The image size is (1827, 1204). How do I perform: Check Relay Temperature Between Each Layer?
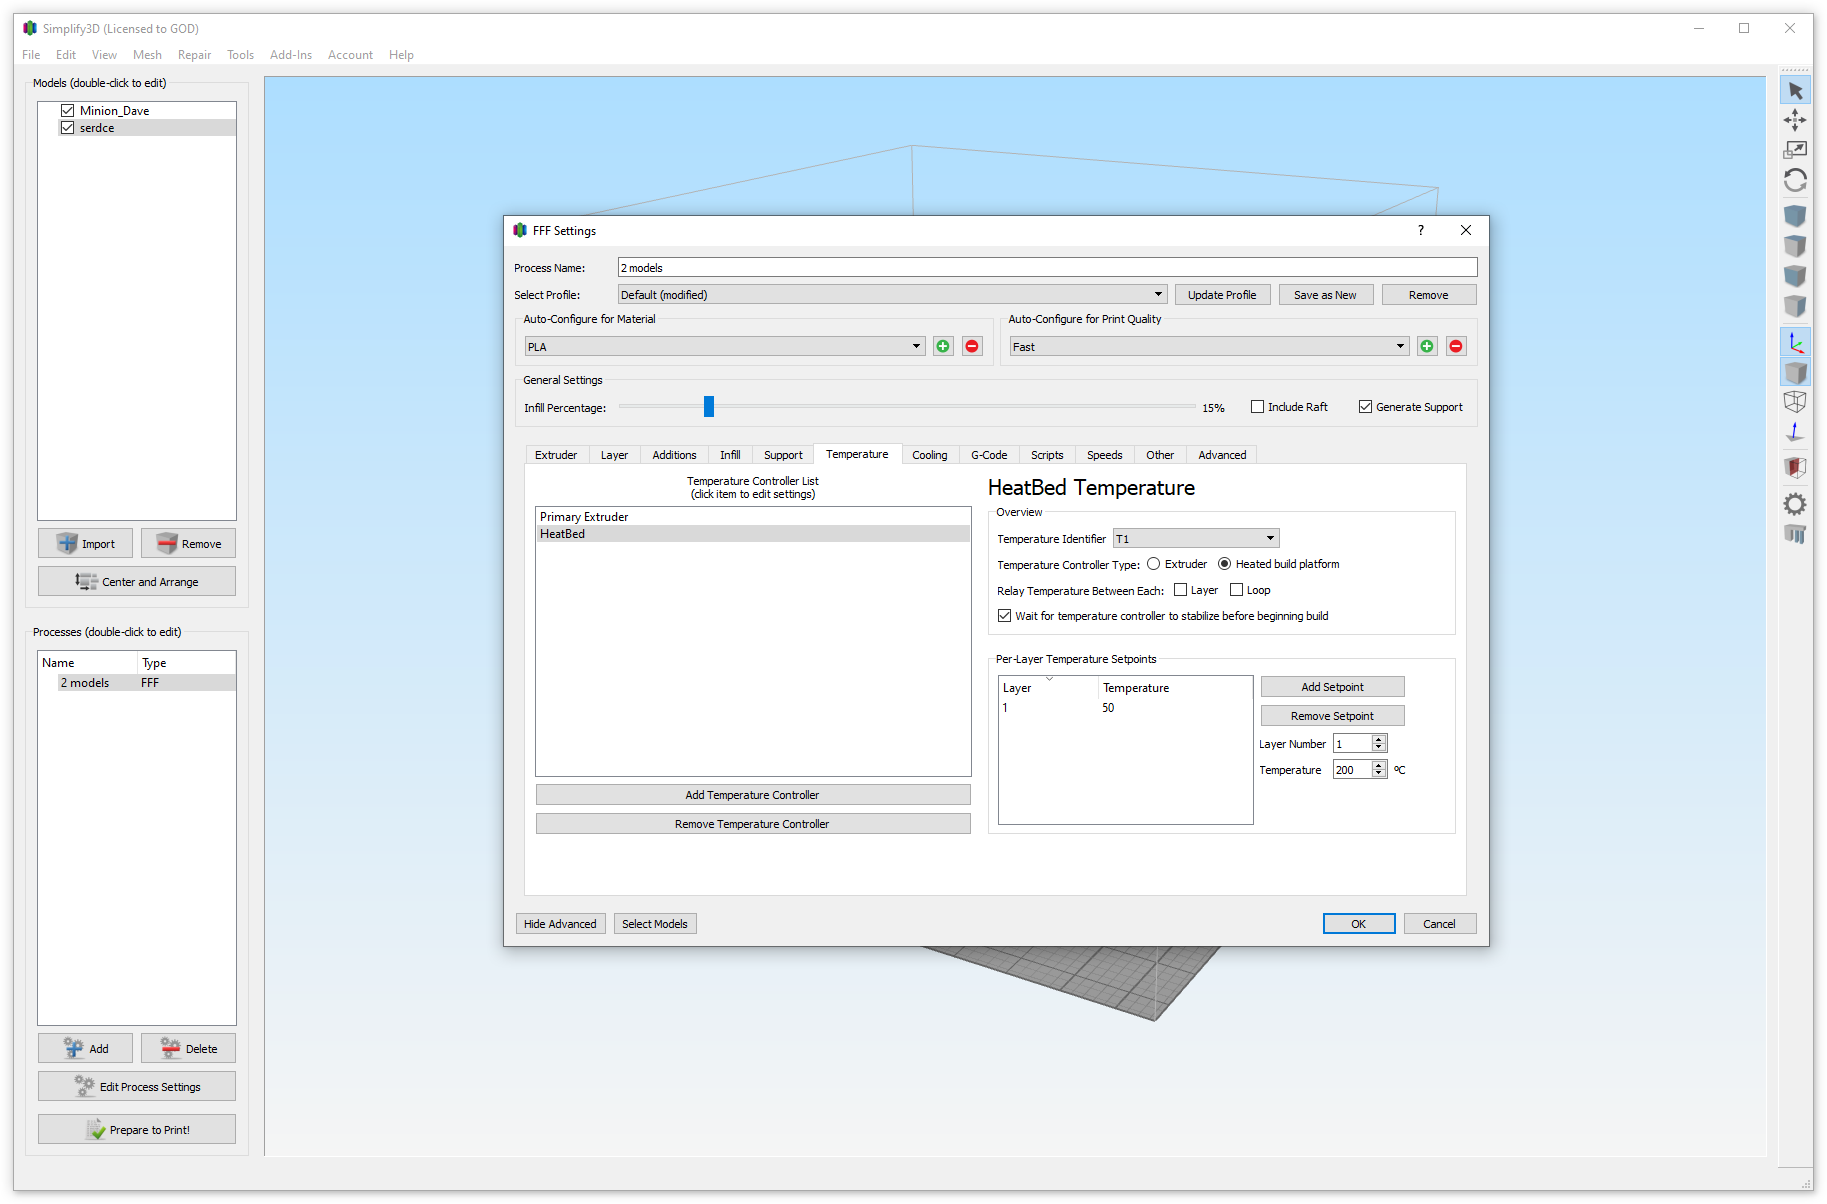(1181, 590)
